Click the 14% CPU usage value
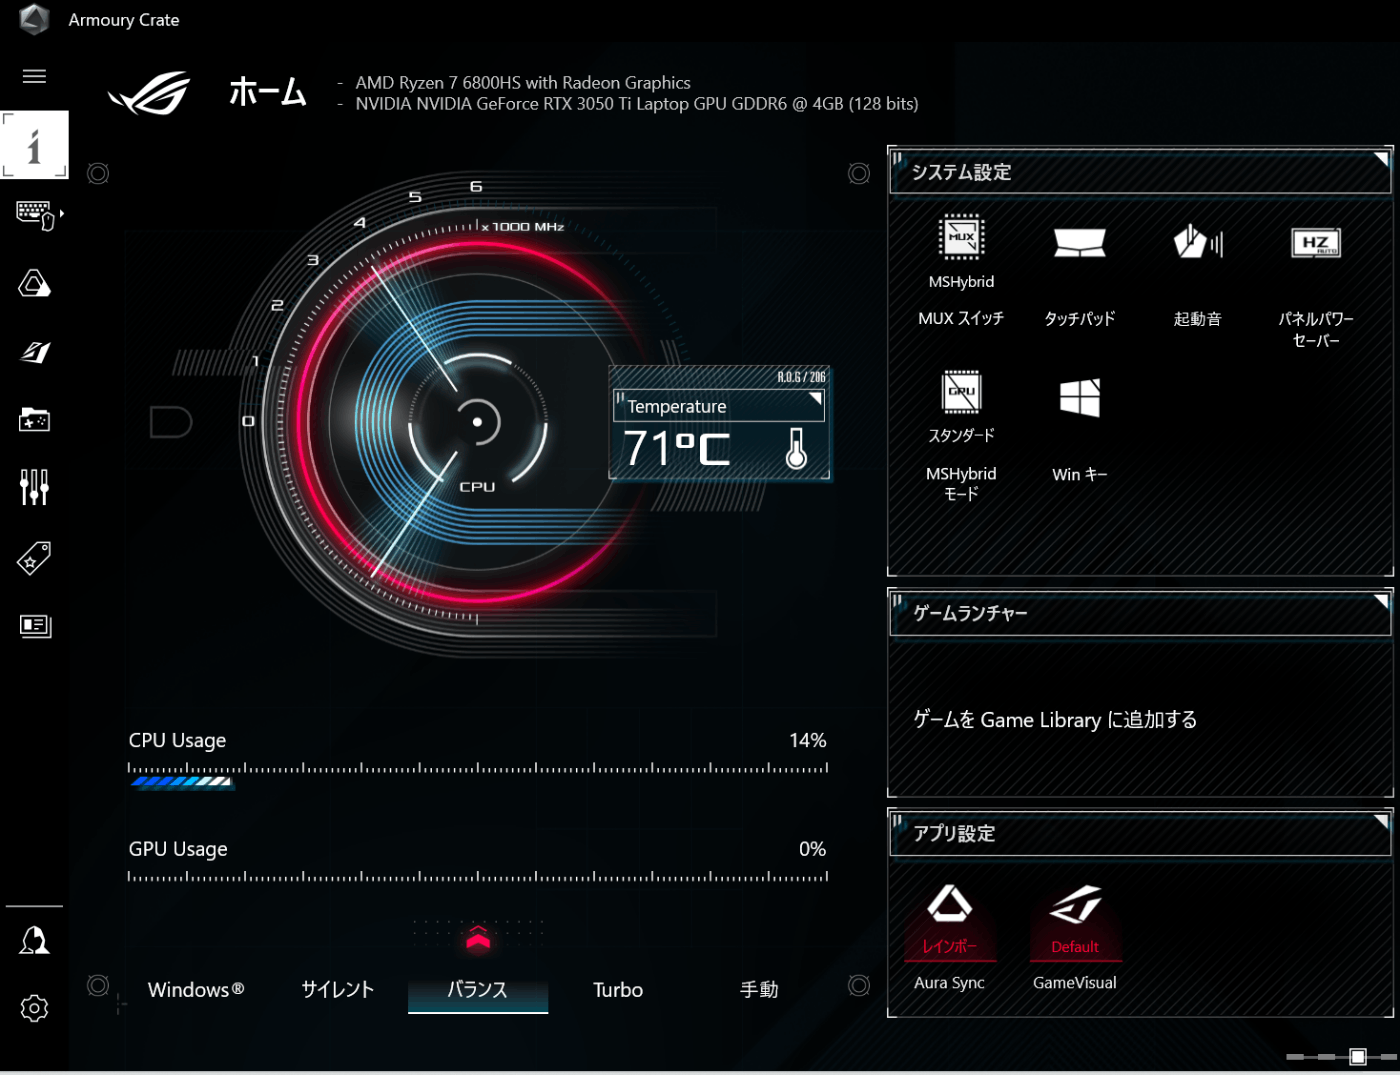Image resolution: width=1400 pixels, height=1075 pixels. (807, 740)
